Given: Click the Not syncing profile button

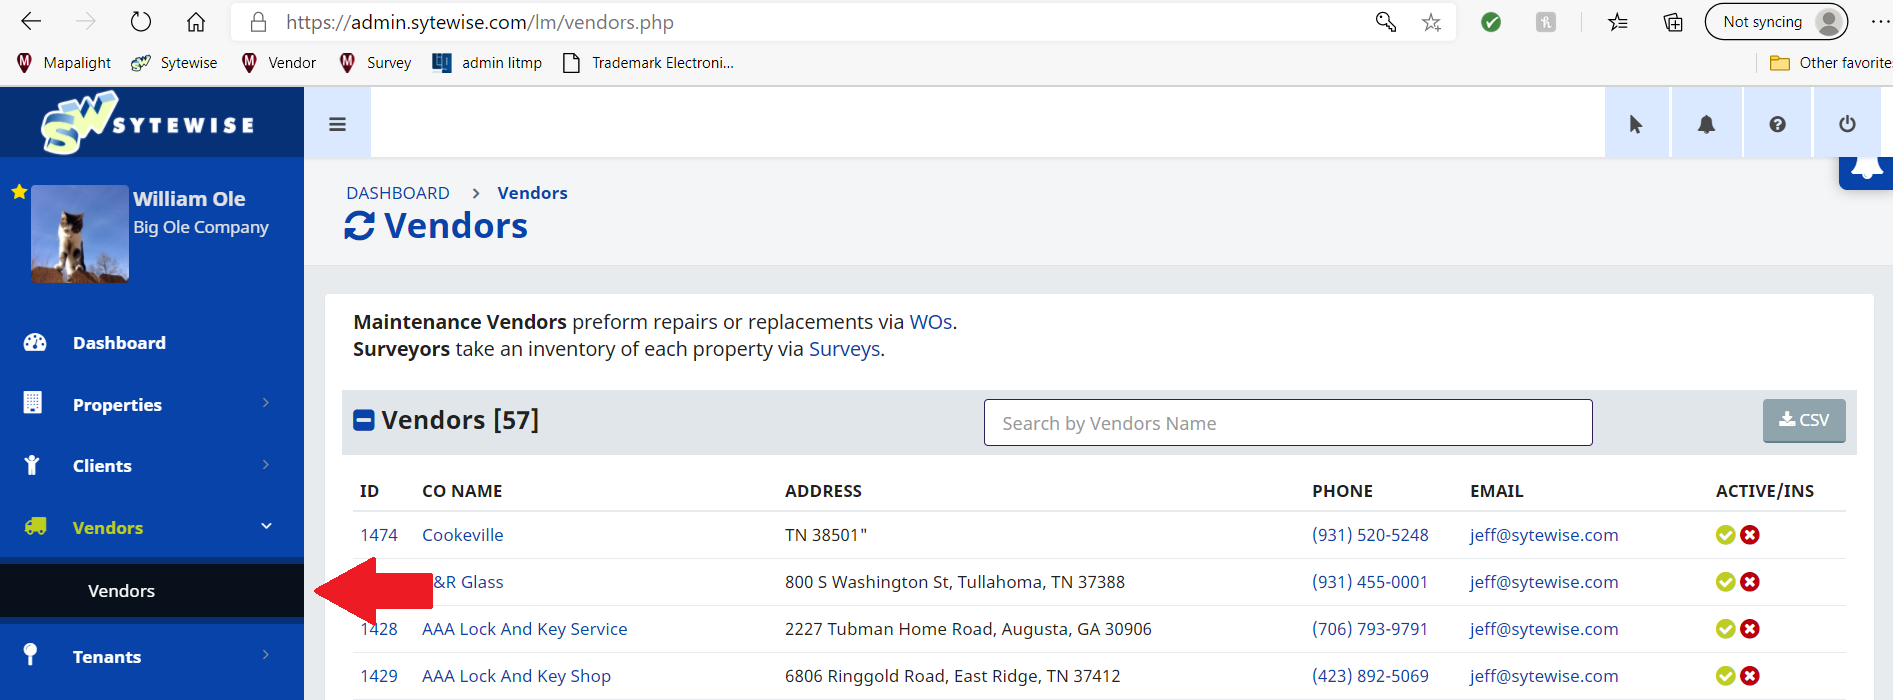Looking at the screenshot, I should coord(1776,22).
